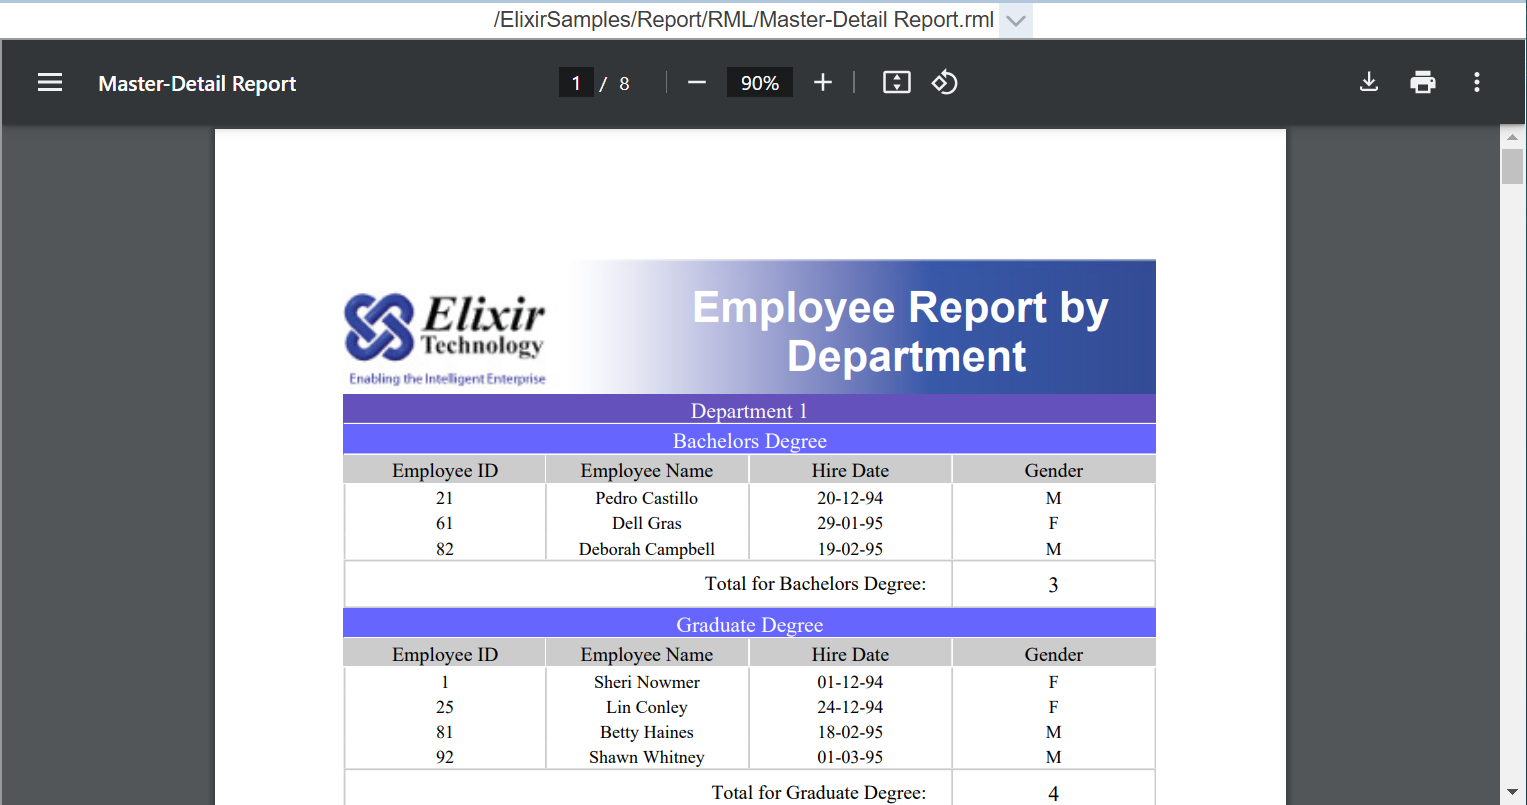Open the more actions three-dot menu
1527x805 pixels.
(1476, 83)
